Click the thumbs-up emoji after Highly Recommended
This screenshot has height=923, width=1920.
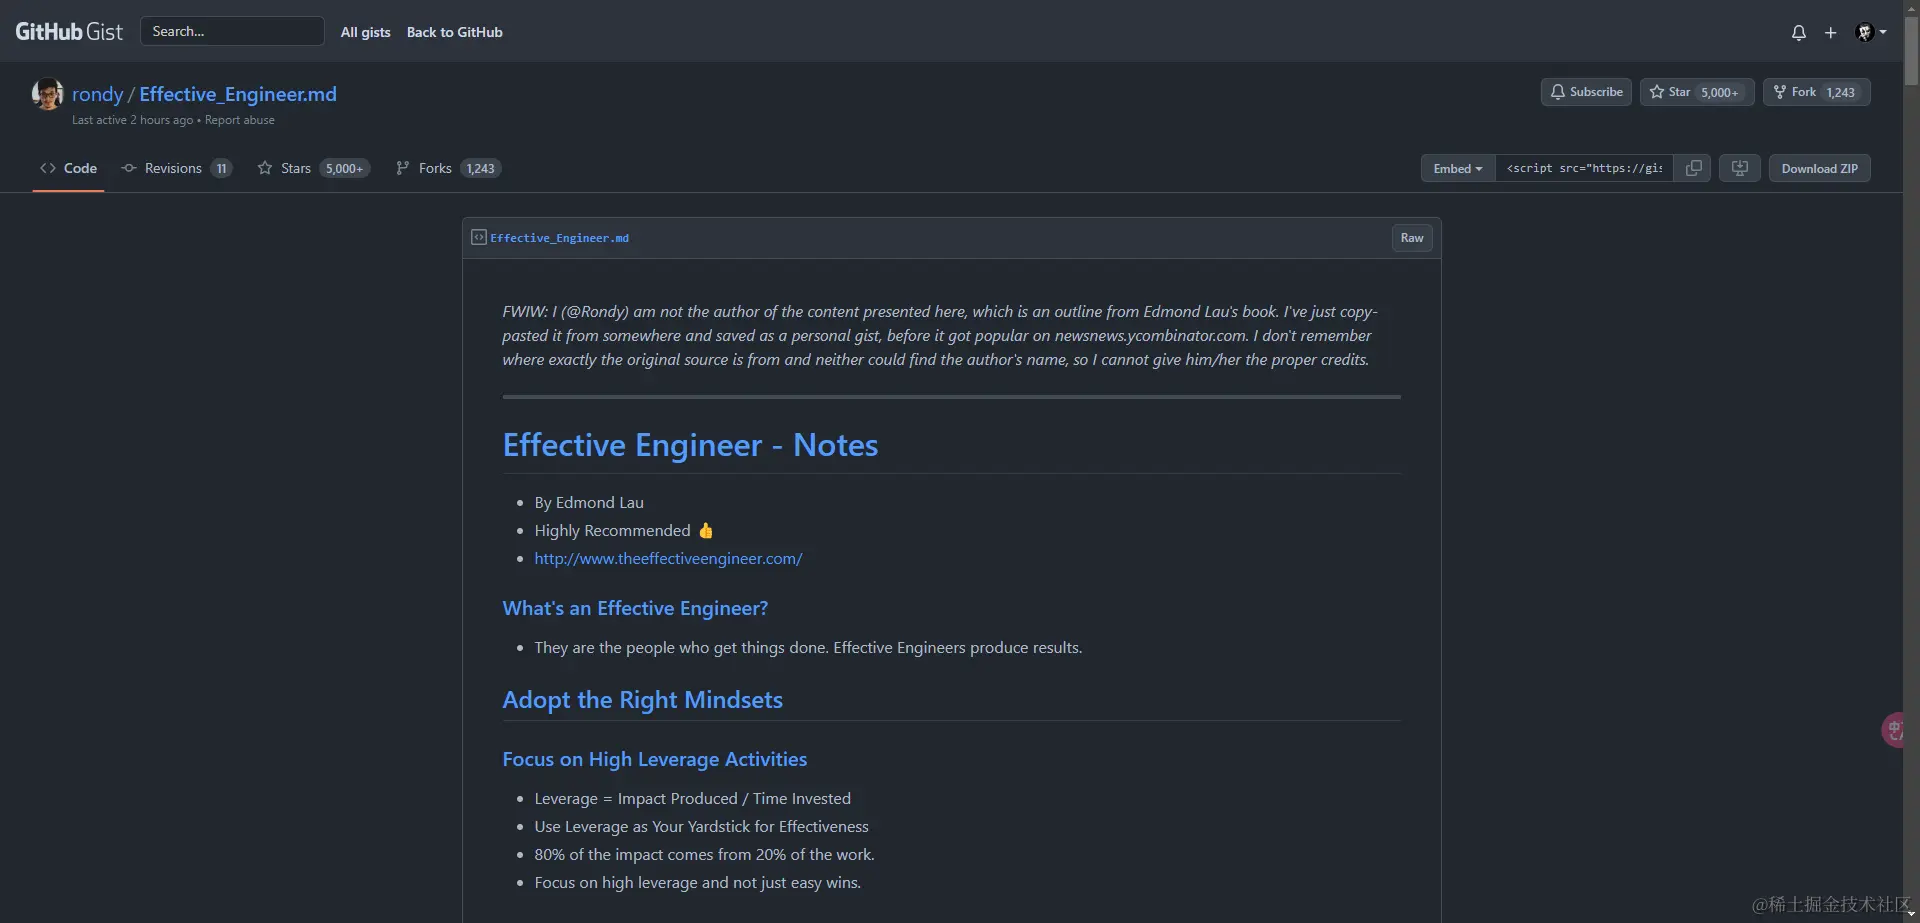706,531
